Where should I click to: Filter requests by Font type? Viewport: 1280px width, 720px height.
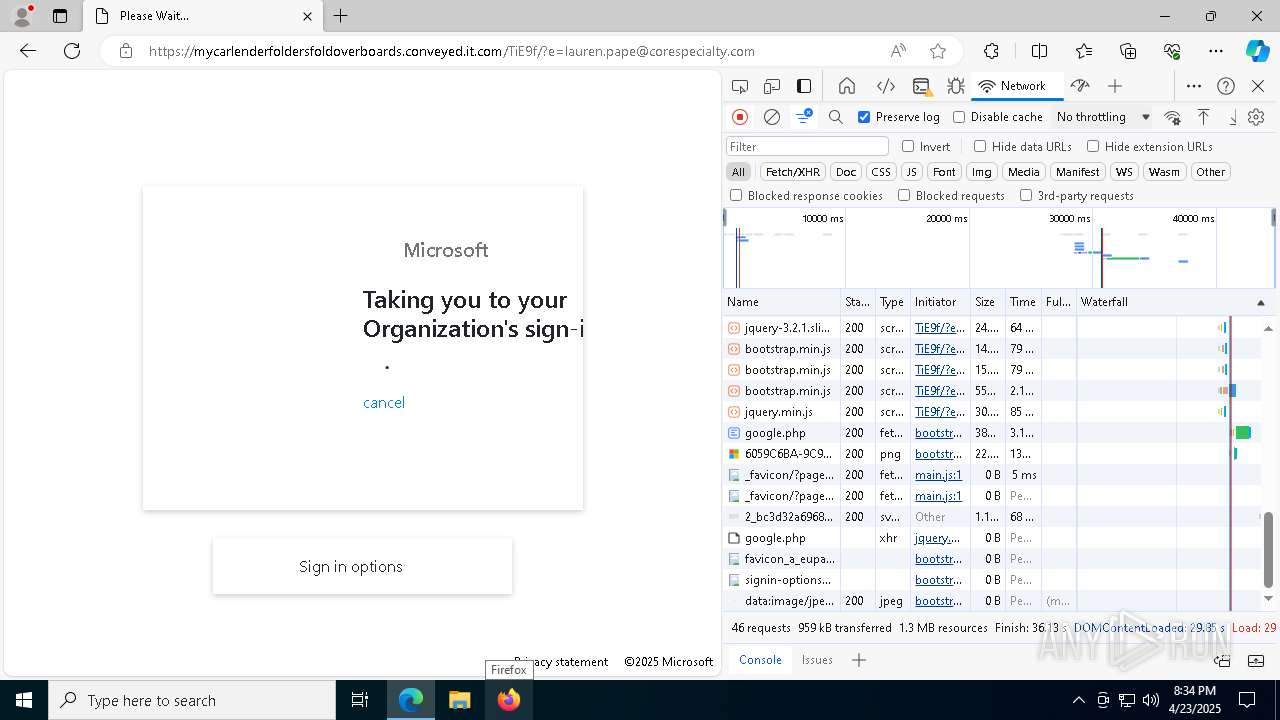[944, 172]
